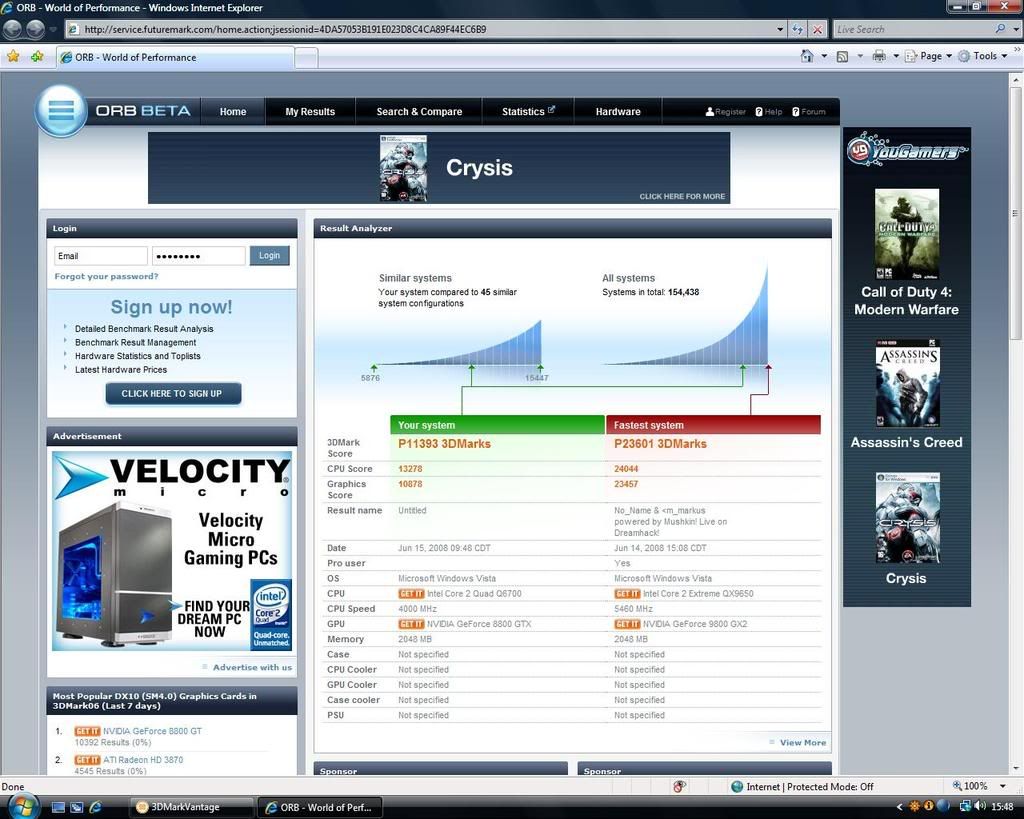
Task: Click the Print toolbar icon
Action: click(x=879, y=56)
